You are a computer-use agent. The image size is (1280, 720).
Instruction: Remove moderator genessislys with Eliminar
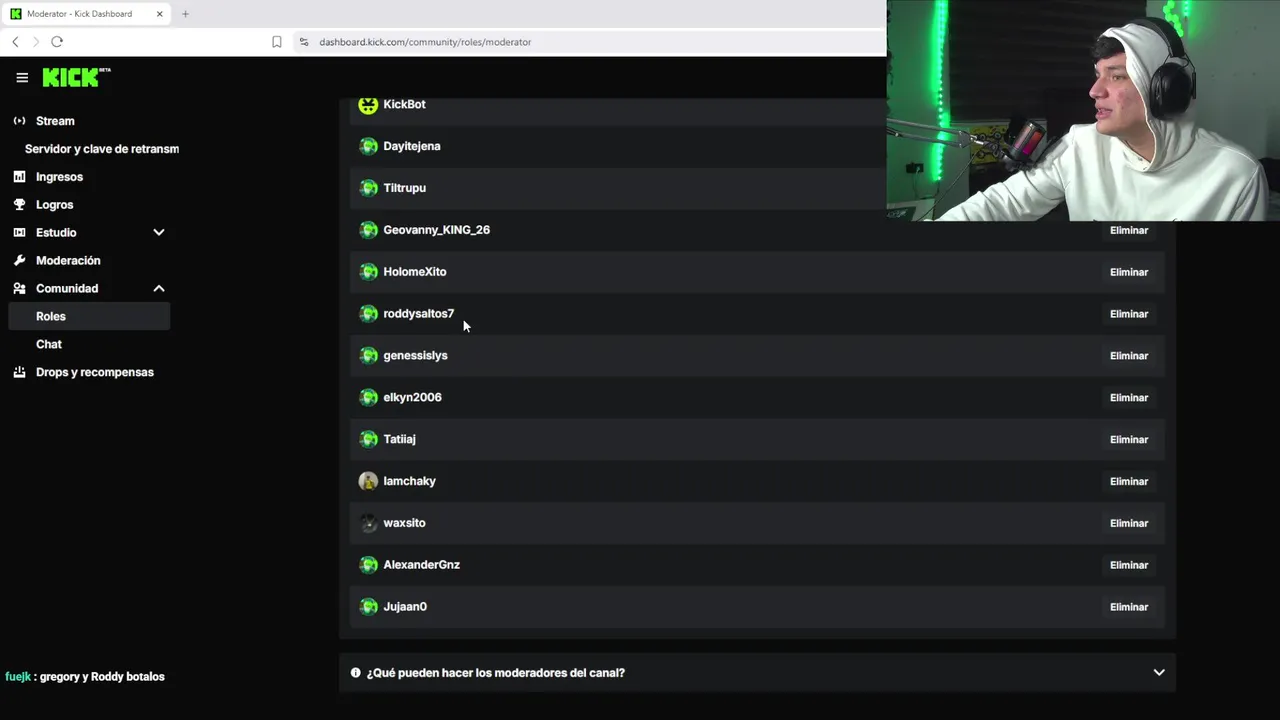[x=1129, y=357]
